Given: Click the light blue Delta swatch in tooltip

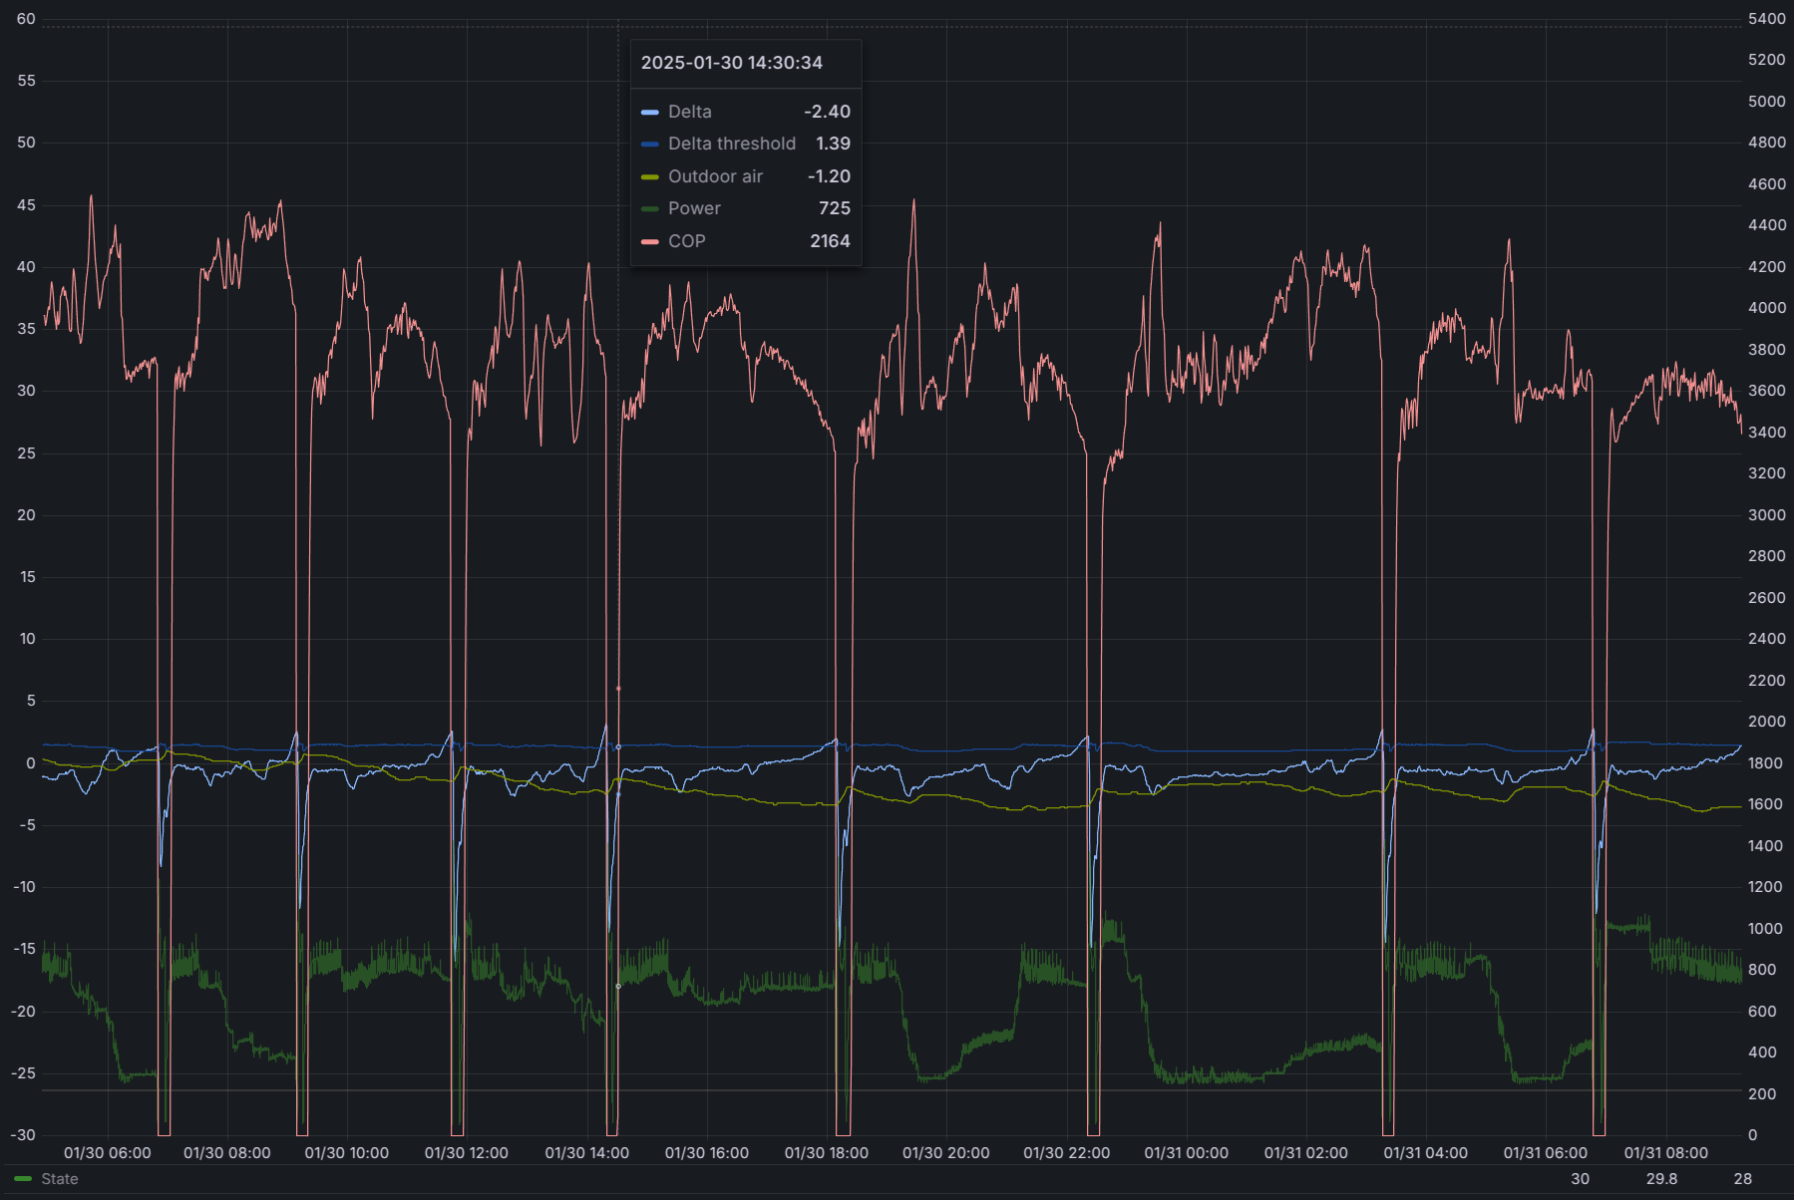Looking at the screenshot, I should pyautogui.click(x=650, y=112).
